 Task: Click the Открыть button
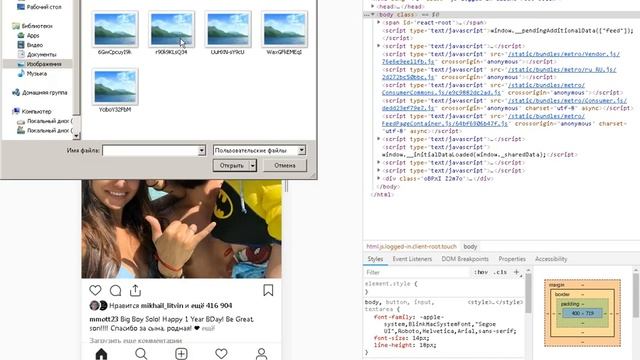[x=231, y=165]
